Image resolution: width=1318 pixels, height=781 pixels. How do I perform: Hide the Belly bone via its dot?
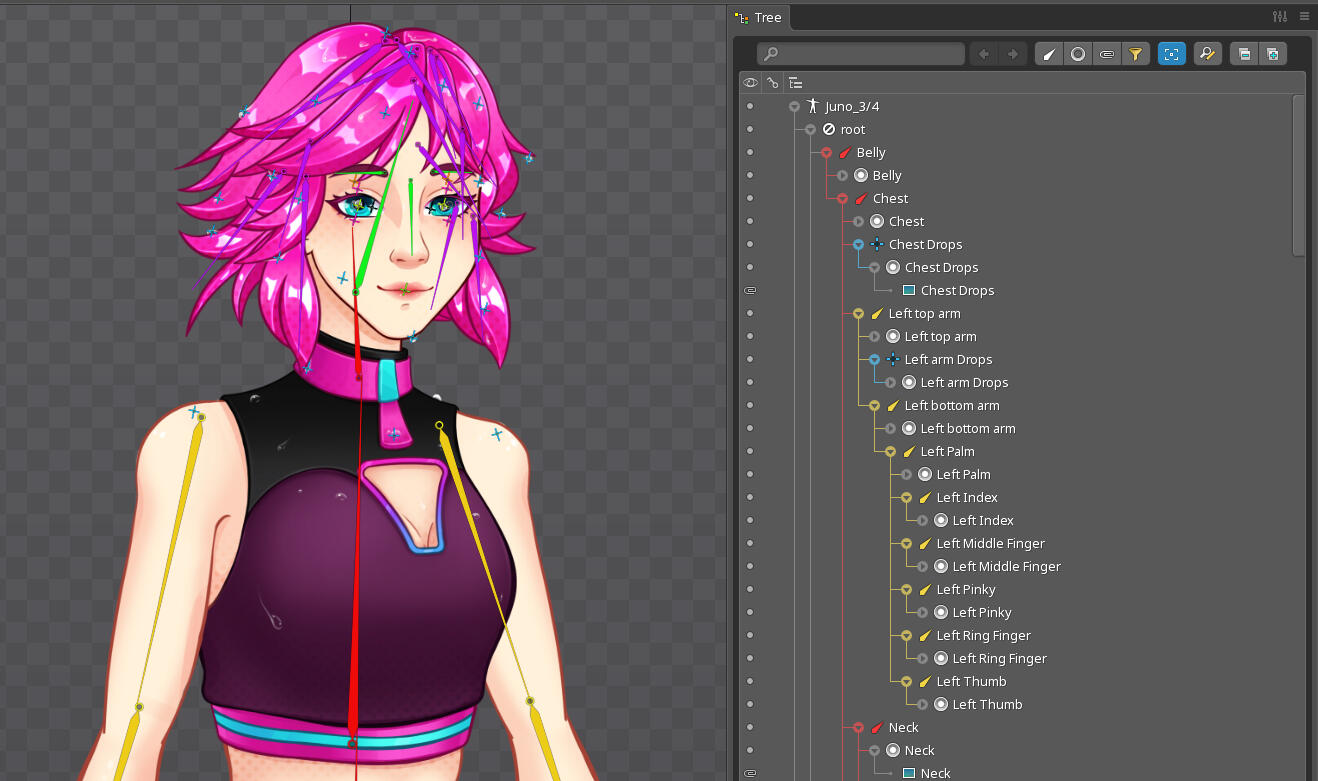coord(750,153)
